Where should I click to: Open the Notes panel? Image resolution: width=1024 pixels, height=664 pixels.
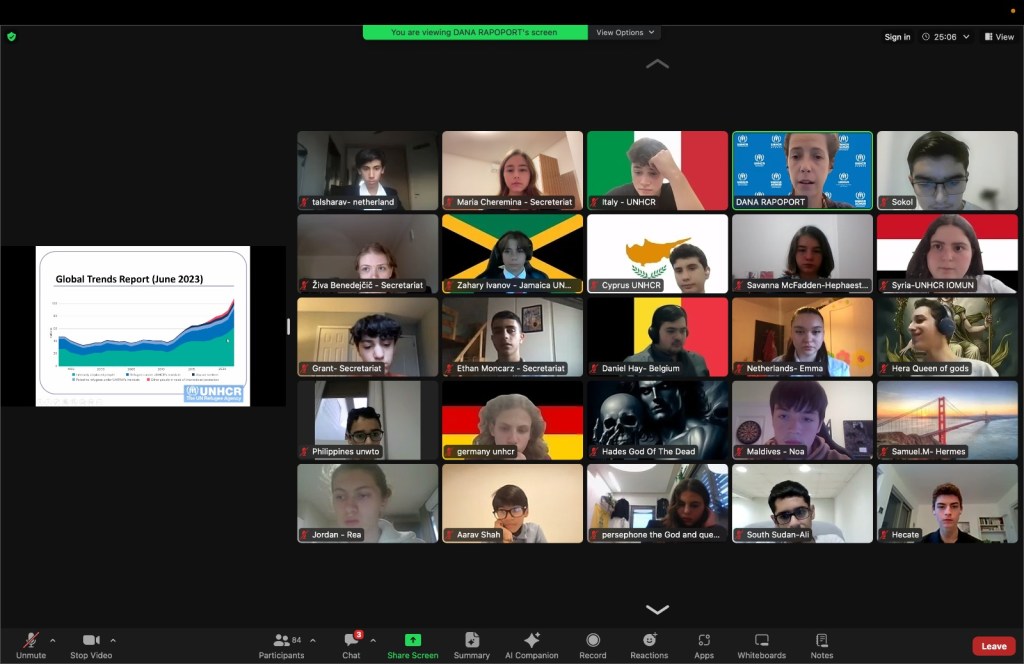(x=821, y=645)
